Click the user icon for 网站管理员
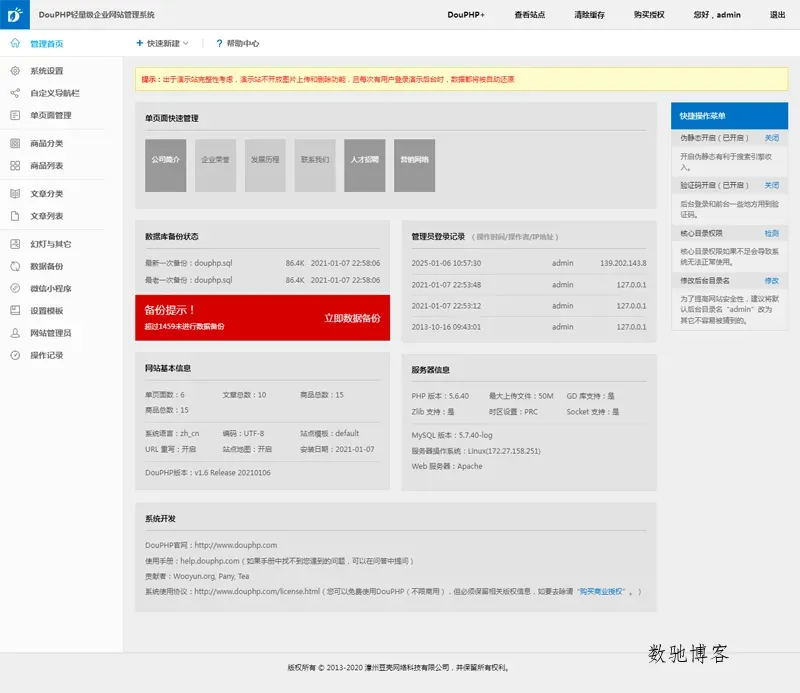Screen dimensions: 800x693 click(15, 333)
